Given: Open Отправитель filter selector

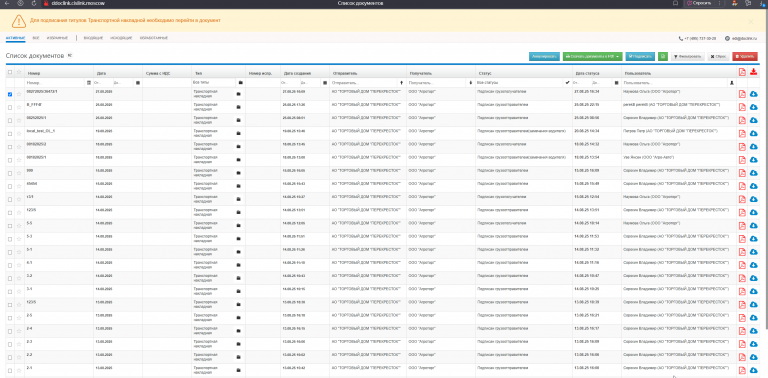Looking at the screenshot, I should click(x=402, y=83).
